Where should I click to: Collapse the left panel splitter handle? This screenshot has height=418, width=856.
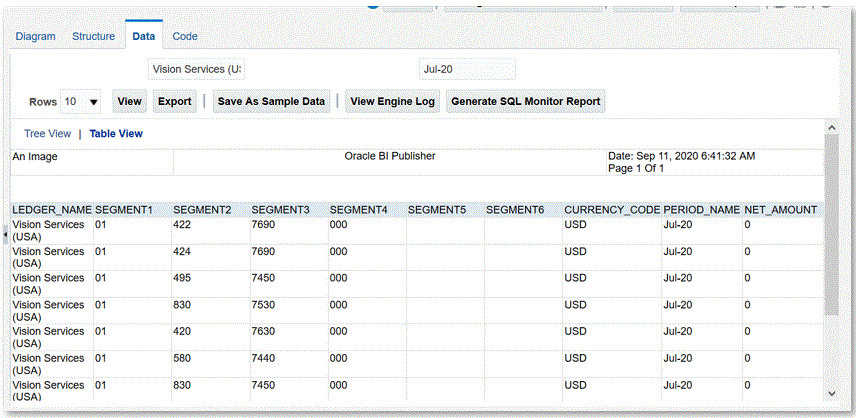[x=5, y=233]
